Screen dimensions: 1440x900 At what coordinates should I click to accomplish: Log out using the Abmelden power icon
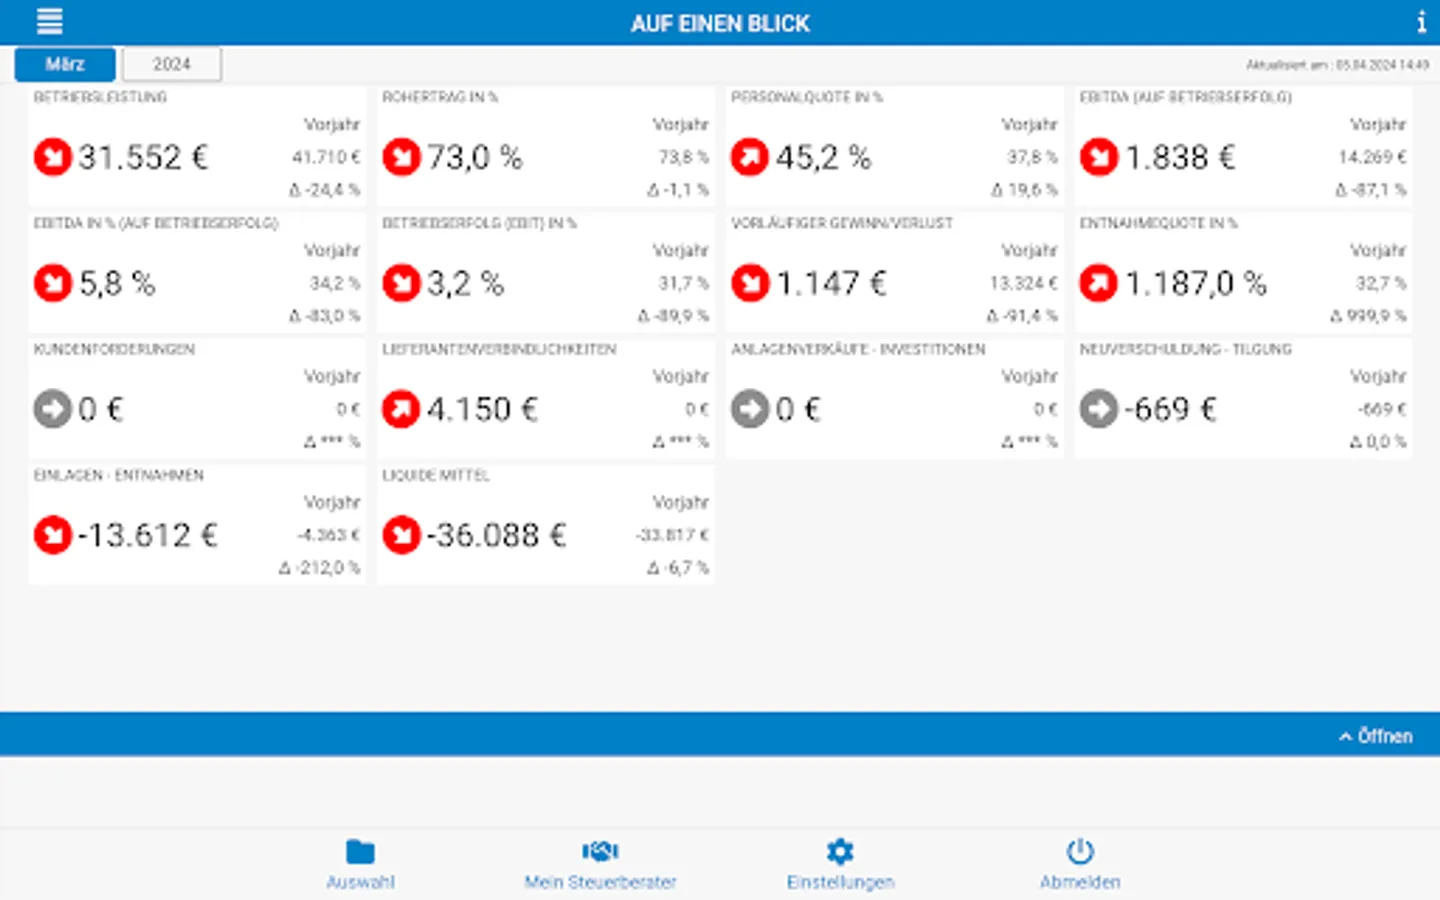(x=1081, y=852)
